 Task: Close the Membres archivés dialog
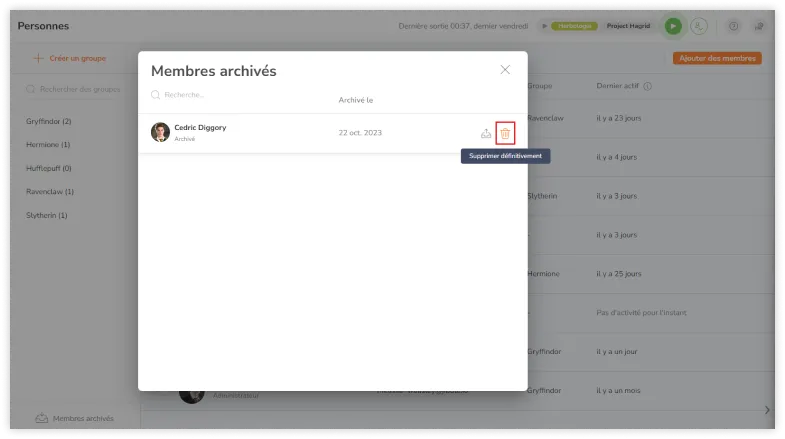click(505, 70)
